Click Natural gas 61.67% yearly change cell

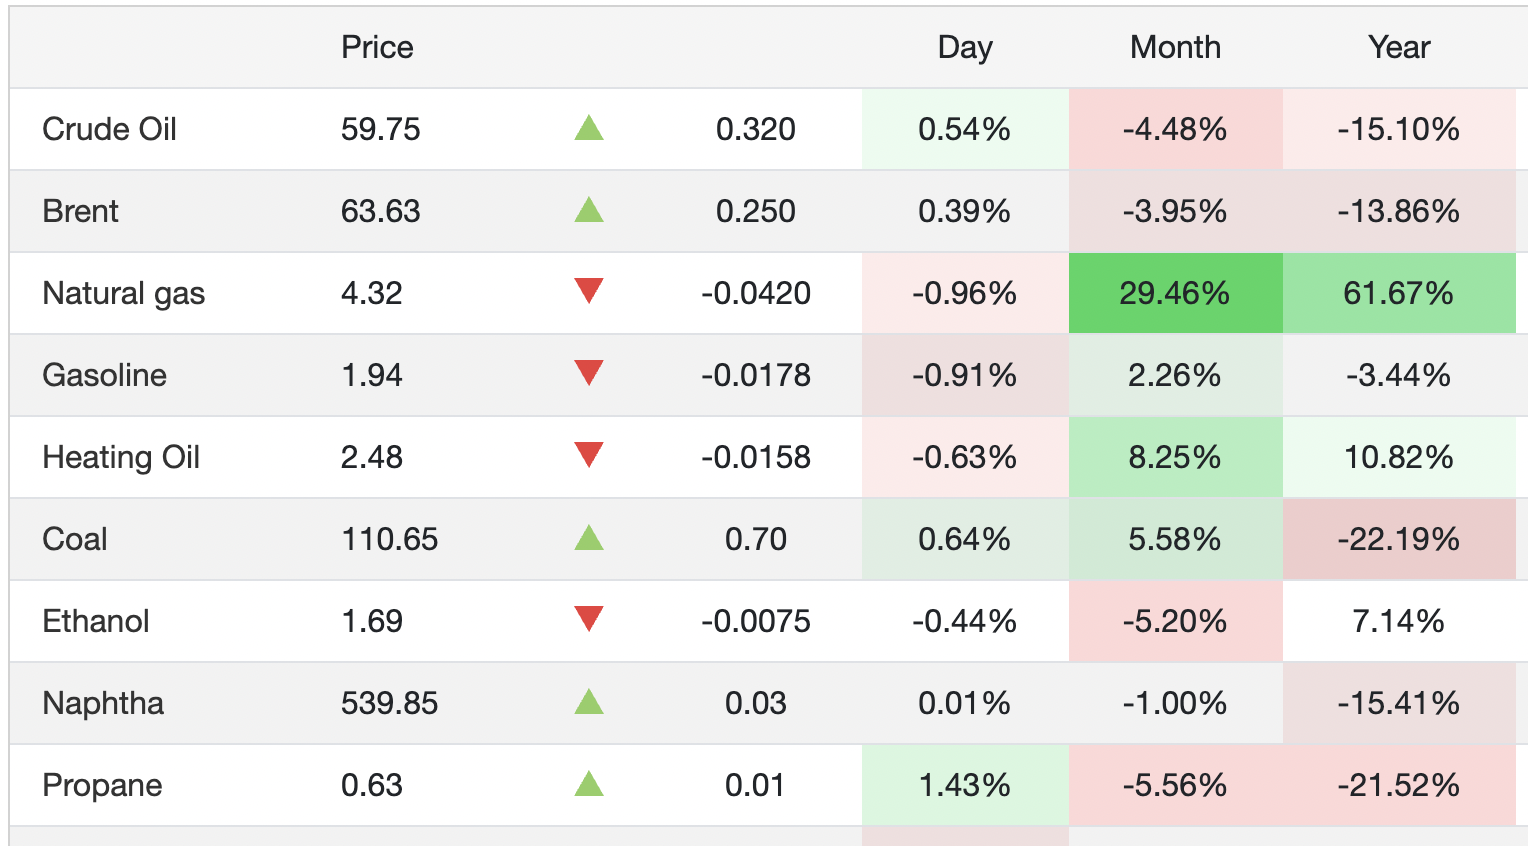click(1398, 293)
